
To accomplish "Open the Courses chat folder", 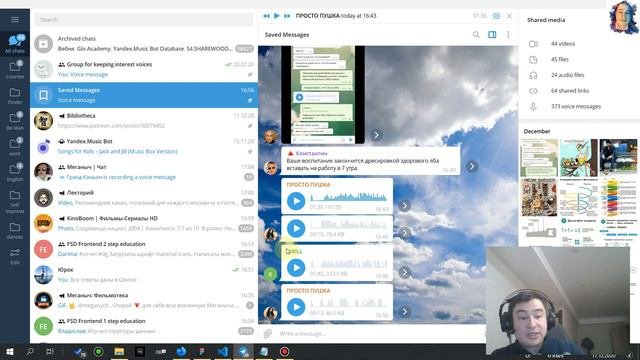I will point(15,69).
